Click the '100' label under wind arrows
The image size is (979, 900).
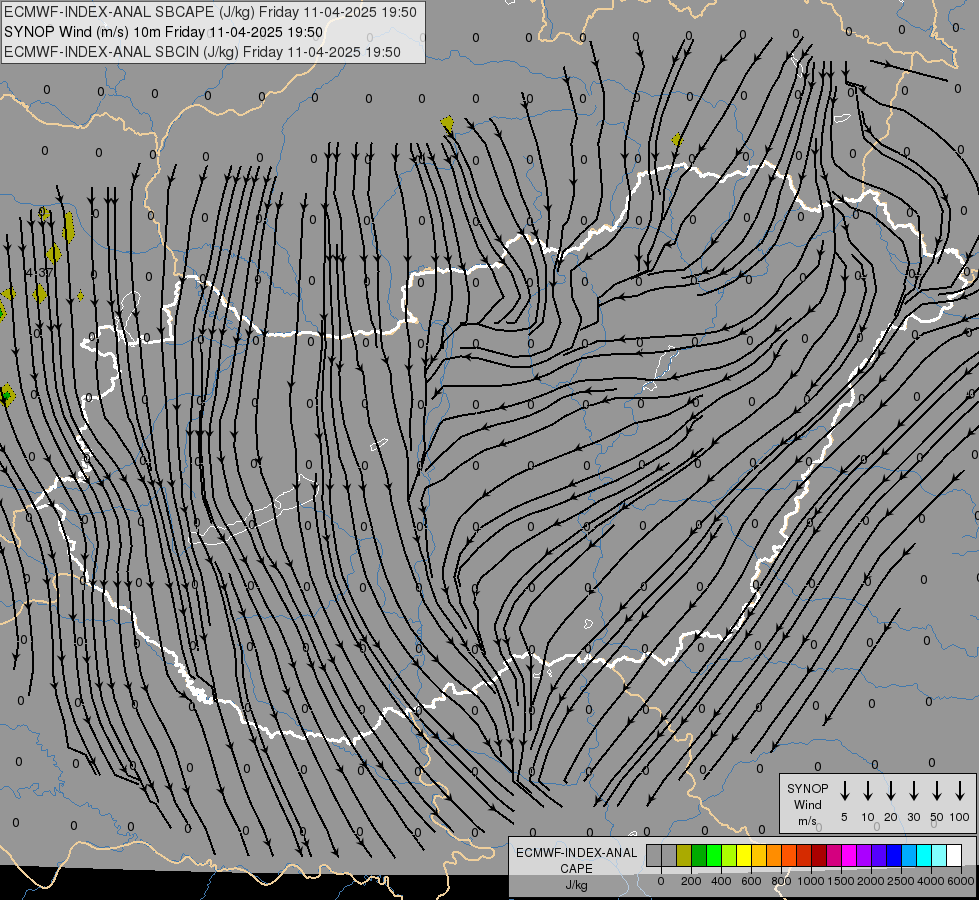960,817
